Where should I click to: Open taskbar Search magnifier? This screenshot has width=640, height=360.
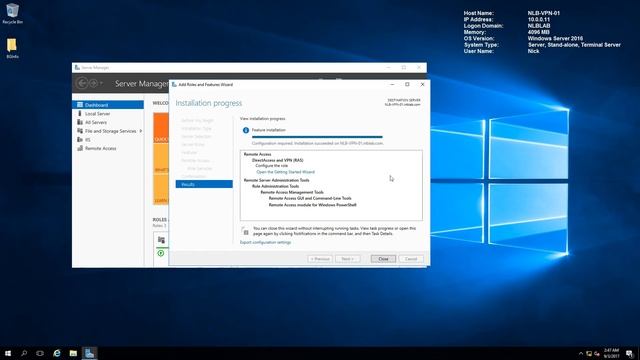coord(24,353)
